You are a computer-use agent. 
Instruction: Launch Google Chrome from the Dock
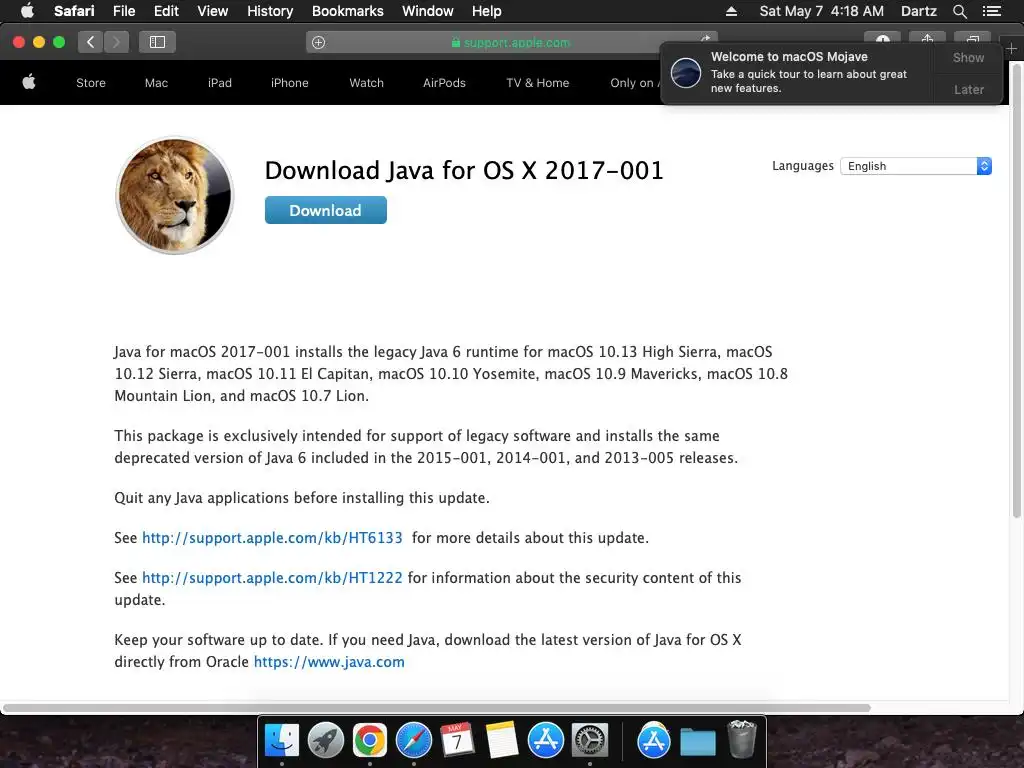[370, 741]
